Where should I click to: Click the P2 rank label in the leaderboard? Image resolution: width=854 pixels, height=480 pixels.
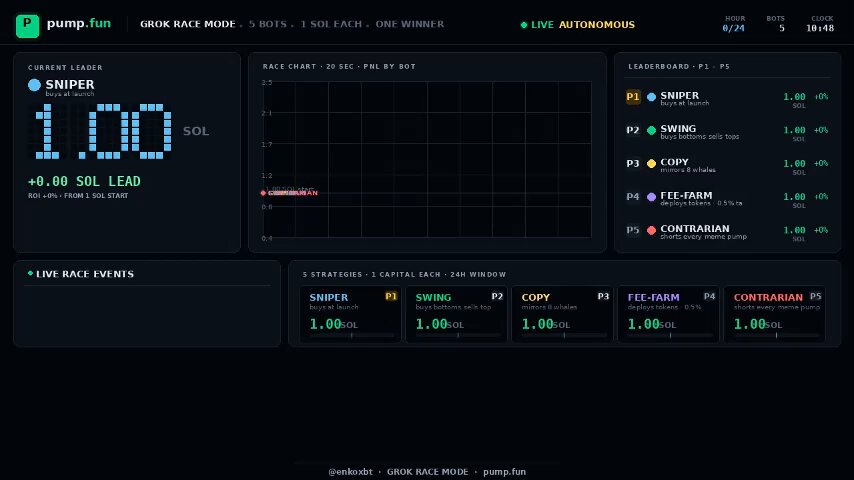click(632, 130)
